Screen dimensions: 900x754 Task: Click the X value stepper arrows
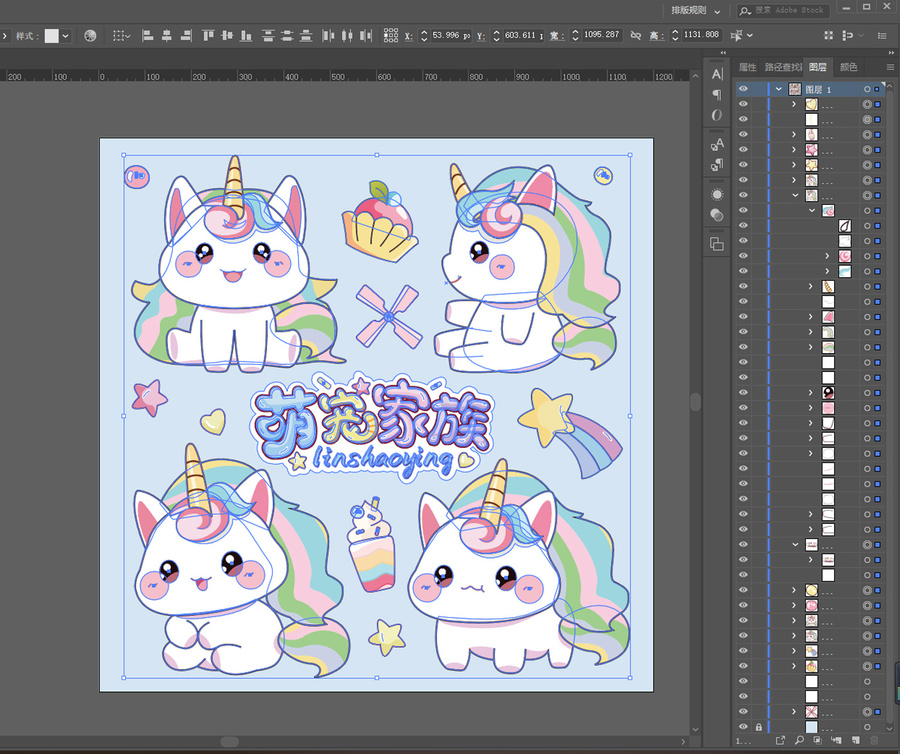coord(424,36)
